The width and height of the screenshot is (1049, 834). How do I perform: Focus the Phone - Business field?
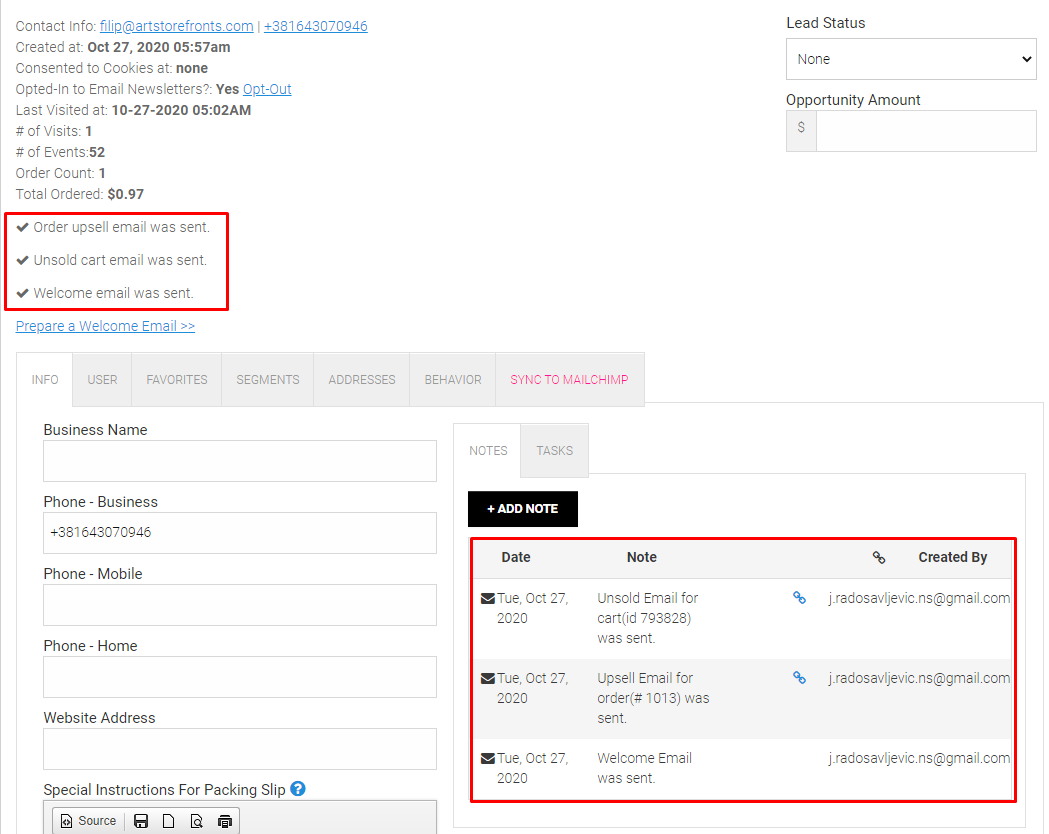pos(240,533)
